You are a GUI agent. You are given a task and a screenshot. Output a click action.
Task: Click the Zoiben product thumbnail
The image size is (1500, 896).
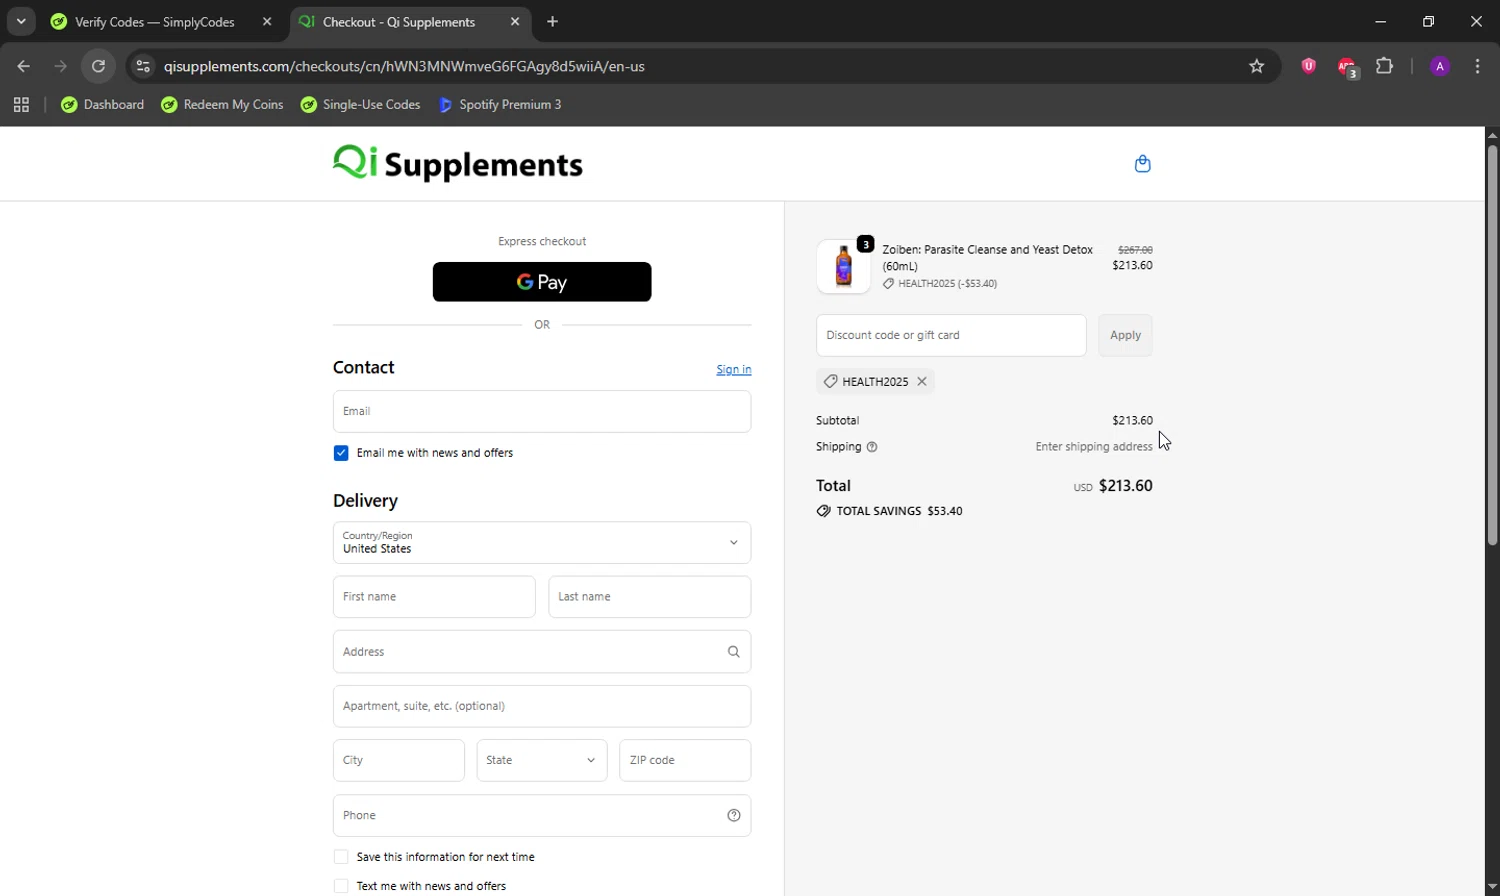tap(843, 266)
